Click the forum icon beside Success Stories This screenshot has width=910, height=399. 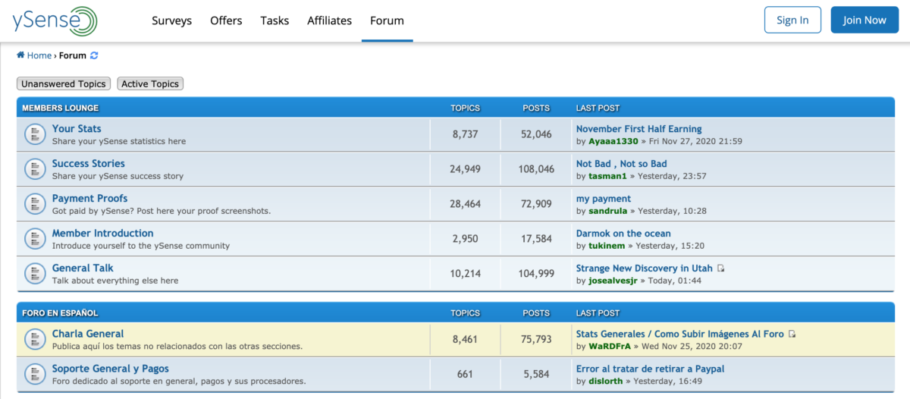click(35, 169)
